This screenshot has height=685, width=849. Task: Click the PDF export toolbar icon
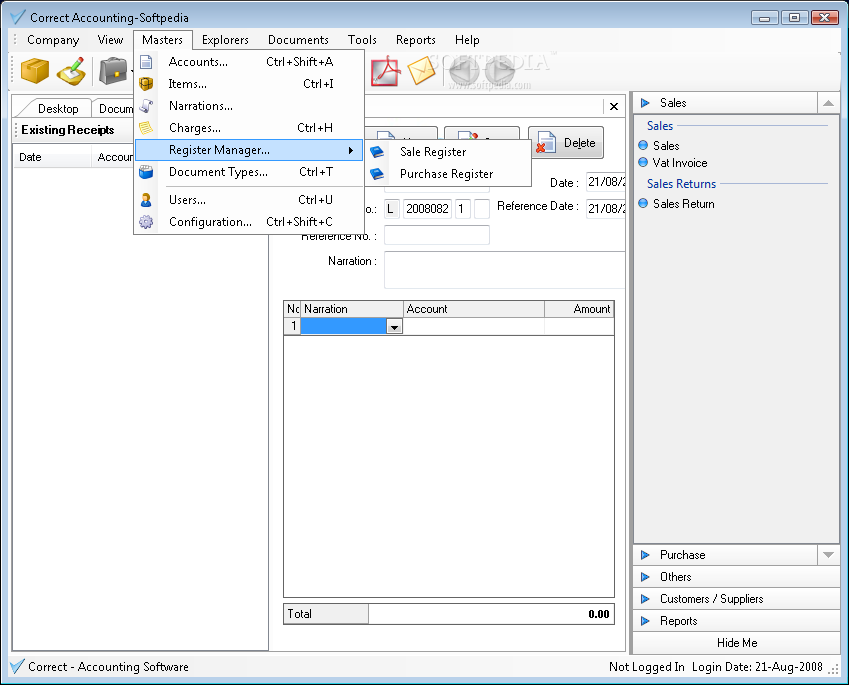pos(385,71)
